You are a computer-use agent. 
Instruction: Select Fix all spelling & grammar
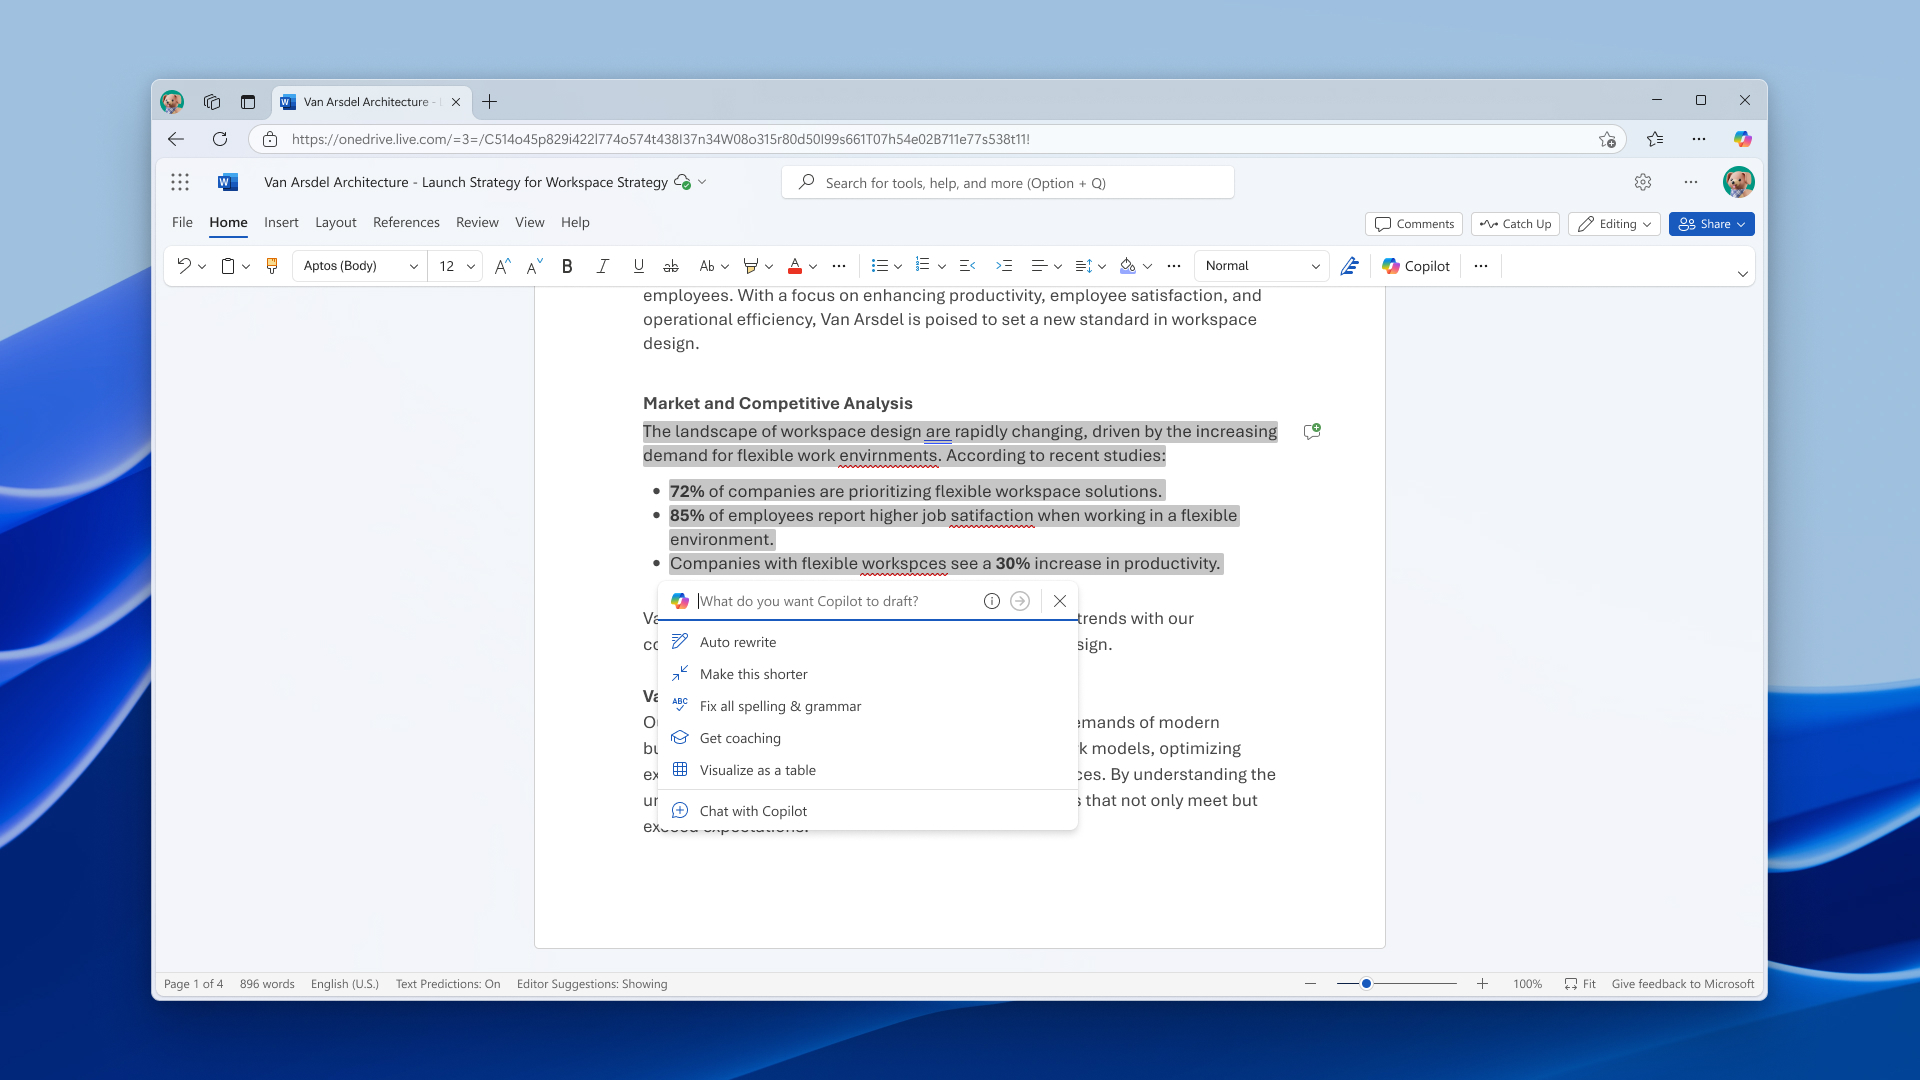[x=779, y=706]
